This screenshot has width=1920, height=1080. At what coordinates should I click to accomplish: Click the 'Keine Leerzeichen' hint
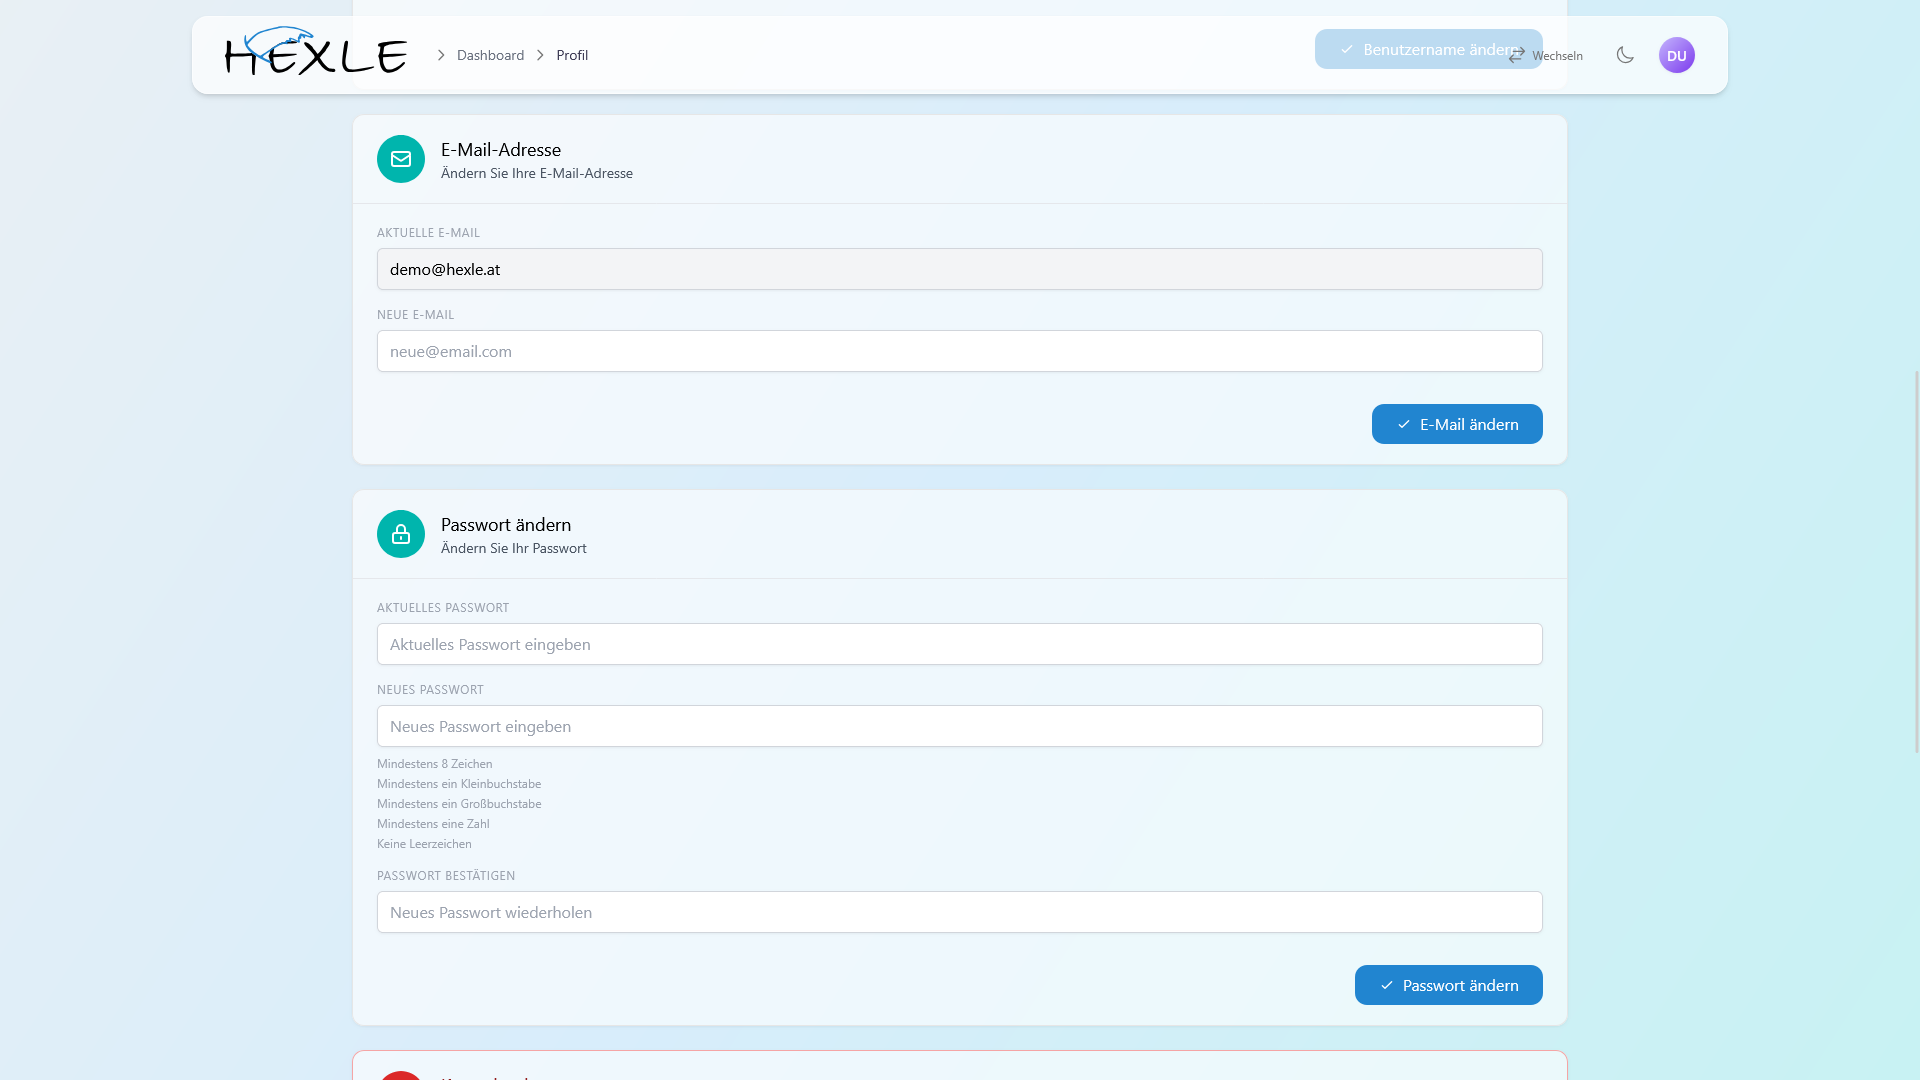click(424, 843)
